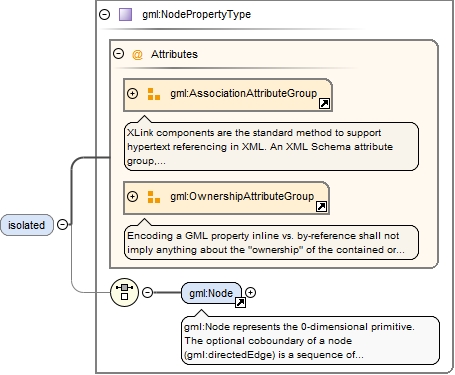
Task: Select the gml:OwnershipAttributeGroup label
Action: (x=242, y=196)
